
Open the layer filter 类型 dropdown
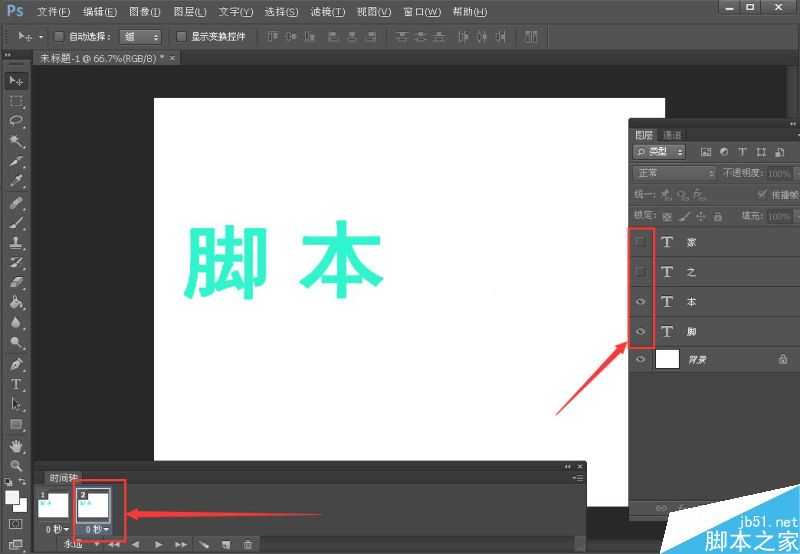(660, 152)
